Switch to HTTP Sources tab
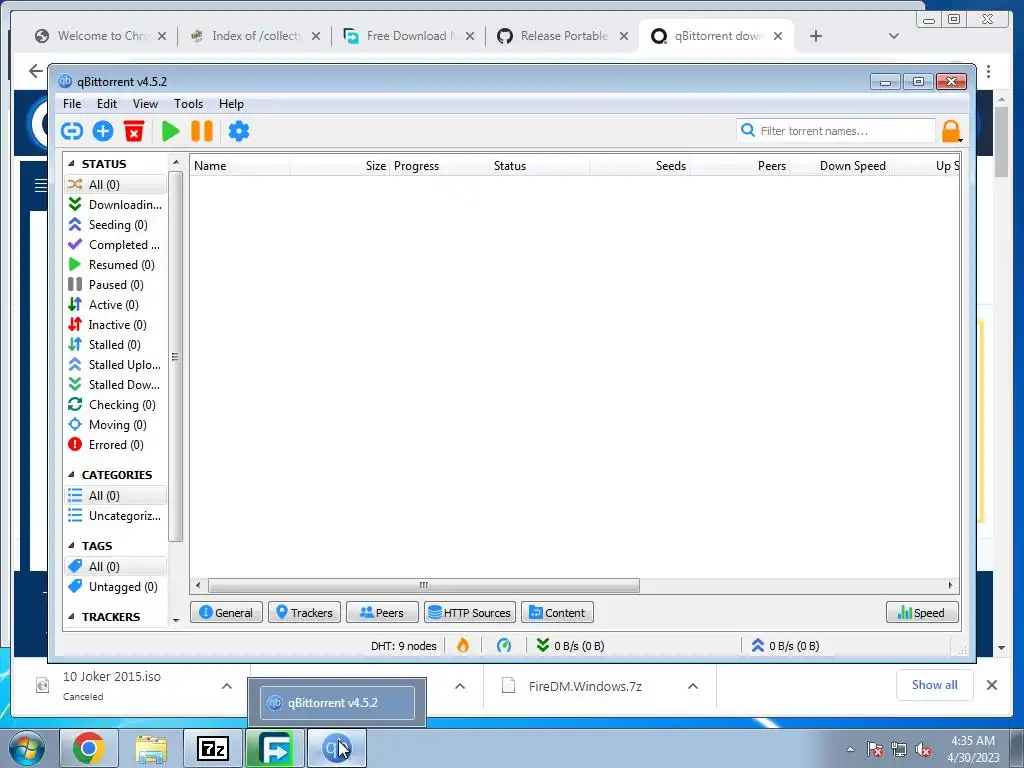This screenshot has height=768, width=1024. coord(470,613)
